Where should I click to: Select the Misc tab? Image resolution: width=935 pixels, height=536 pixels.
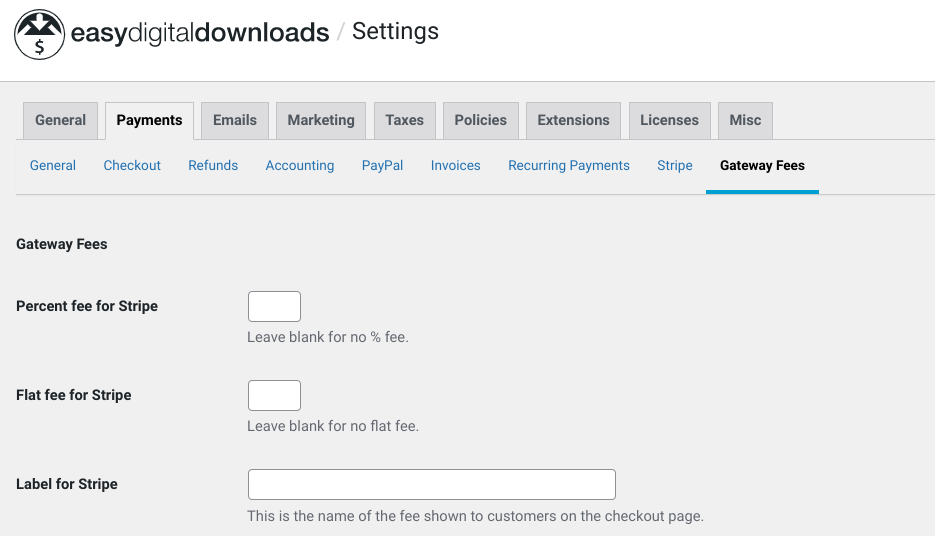[x=745, y=120]
